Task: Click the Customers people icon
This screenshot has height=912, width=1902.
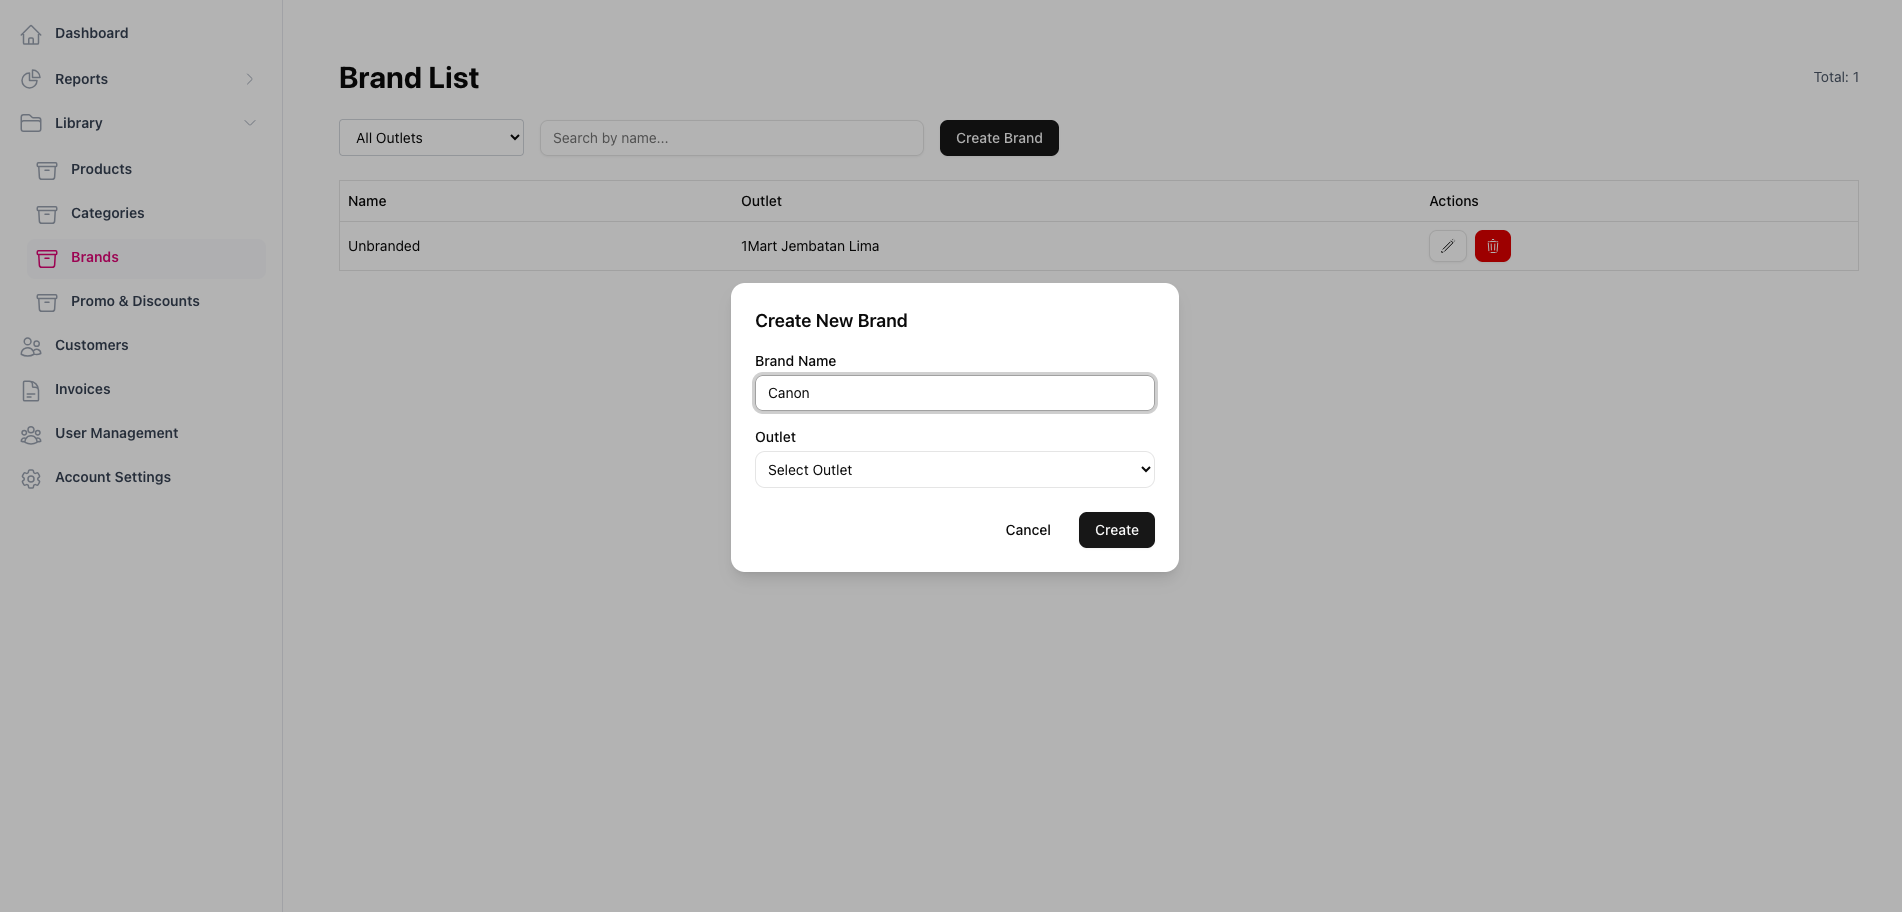Action: click(31, 346)
